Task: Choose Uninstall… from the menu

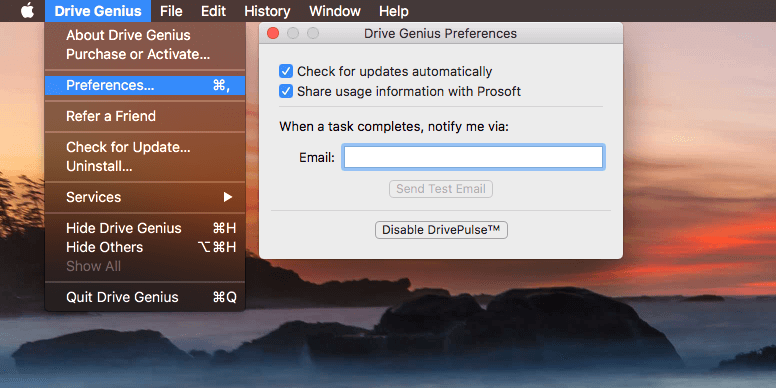Action: (145, 166)
